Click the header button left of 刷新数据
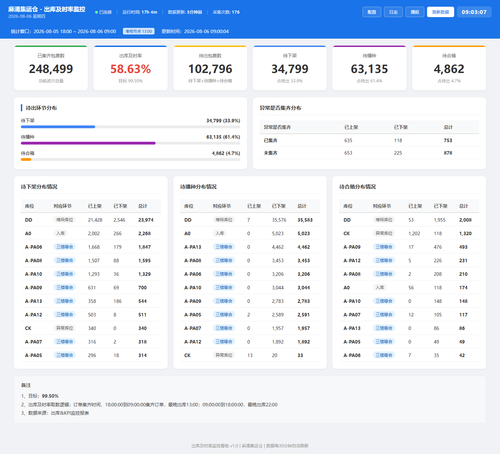The width and height of the screenshot is (500, 454). pos(415,12)
